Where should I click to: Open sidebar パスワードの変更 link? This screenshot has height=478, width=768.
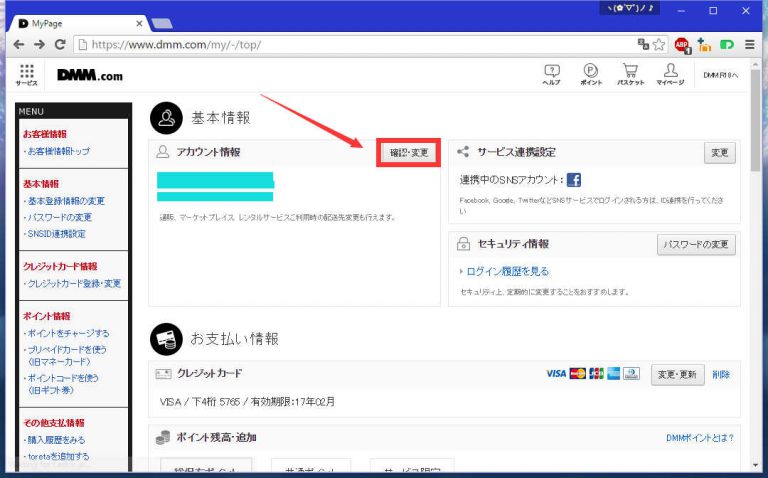60,217
